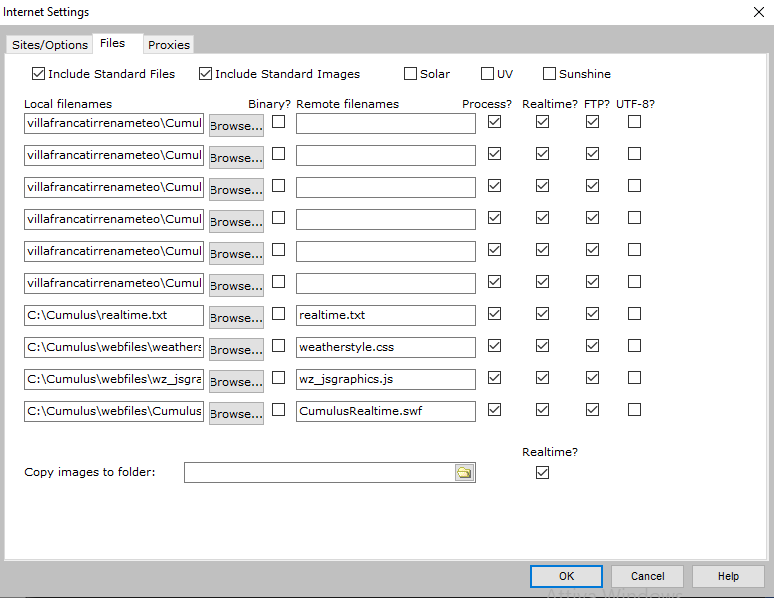774x598 pixels.
Task: Enable the Solar checkbox
Action: 411,74
